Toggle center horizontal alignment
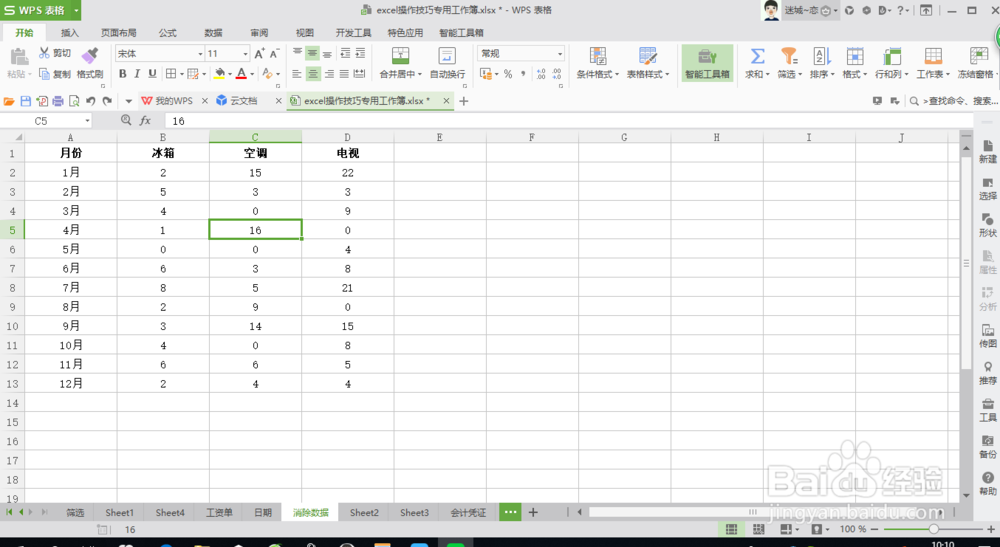1000x547 pixels. 313,74
